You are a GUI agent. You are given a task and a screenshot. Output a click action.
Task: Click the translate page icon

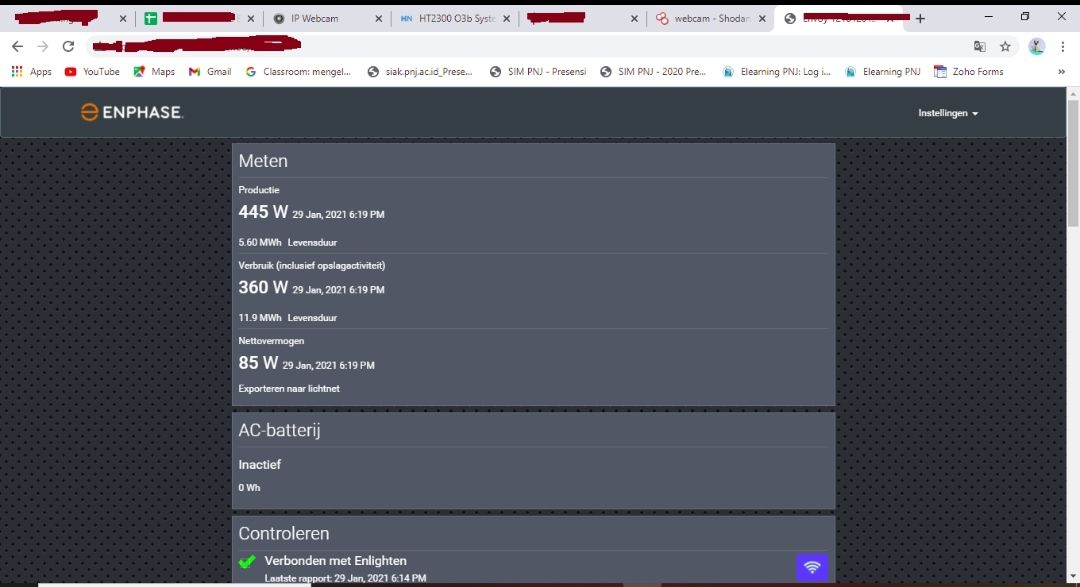pos(980,46)
